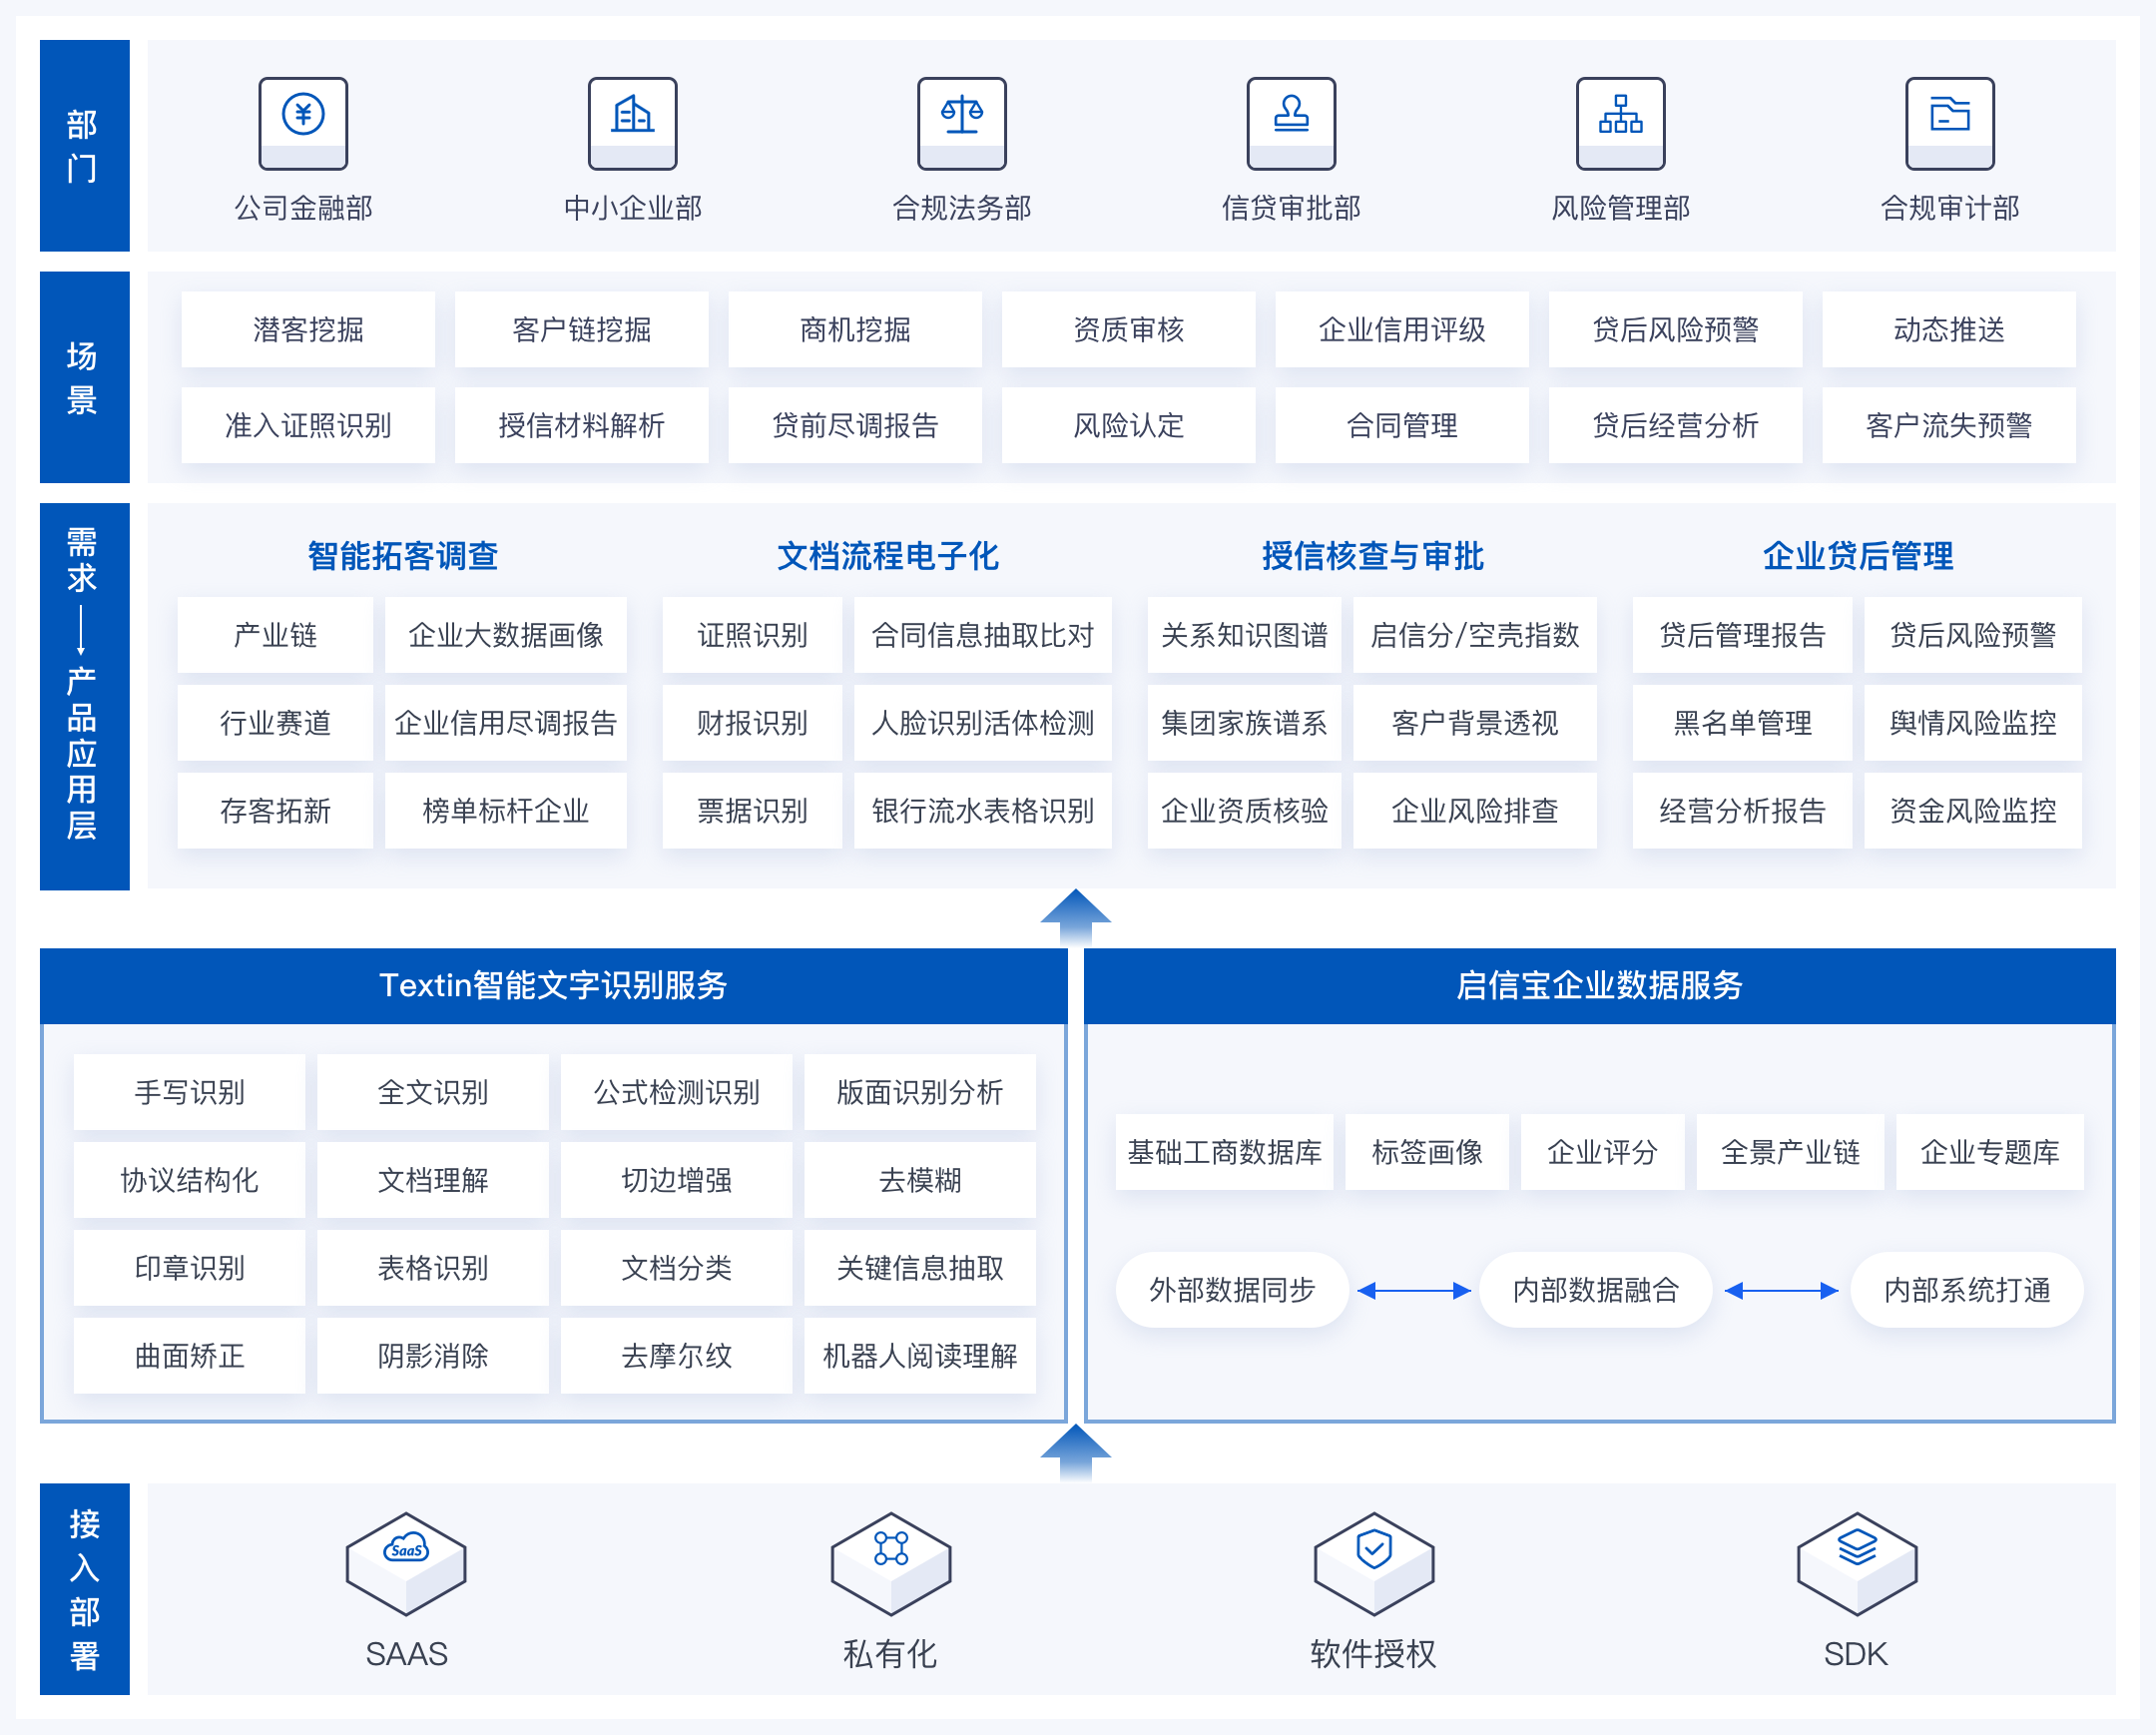The height and width of the screenshot is (1735, 2156).
Task: Click the 全景产业链 box
Action: [x=1790, y=1152]
